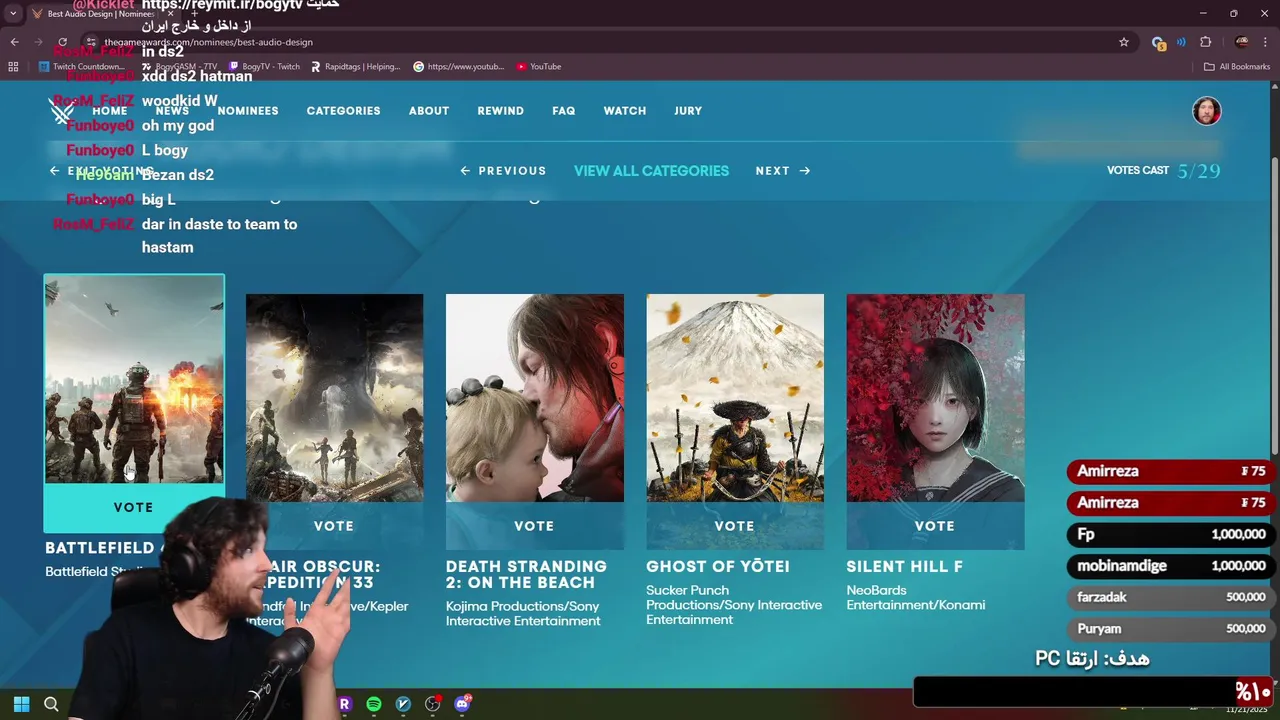Open the Jury menu item
Screen dimensions: 1280x720
[688, 111]
